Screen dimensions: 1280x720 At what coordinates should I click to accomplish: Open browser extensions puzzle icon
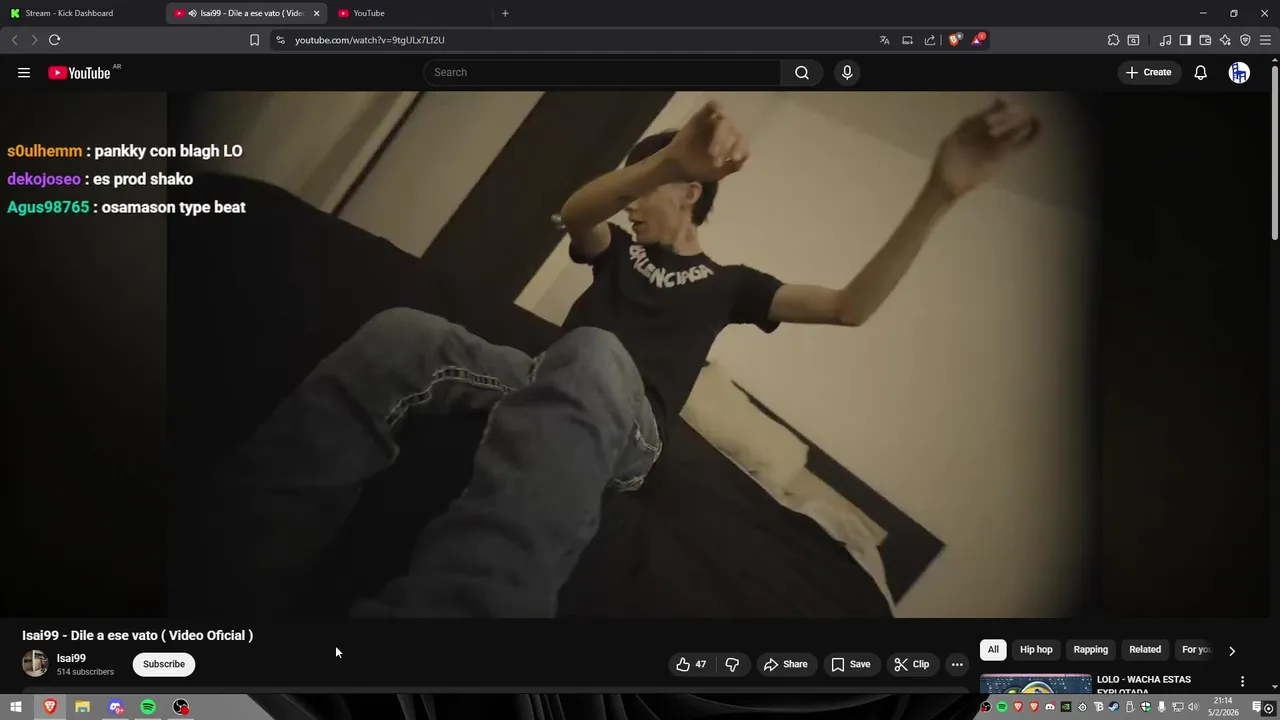pos(1113,40)
